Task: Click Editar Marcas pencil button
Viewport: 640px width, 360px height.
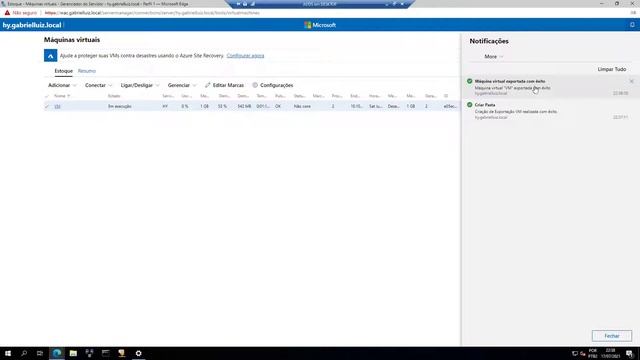Action: [224, 85]
